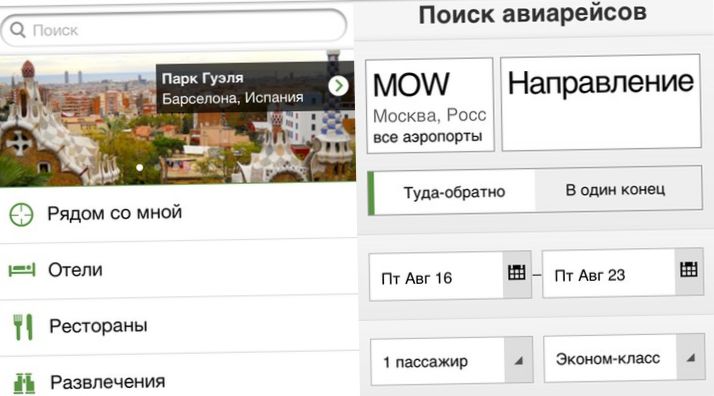The image size is (714, 396).
Task: Open the Рестораны menu entry
Action: (179, 326)
